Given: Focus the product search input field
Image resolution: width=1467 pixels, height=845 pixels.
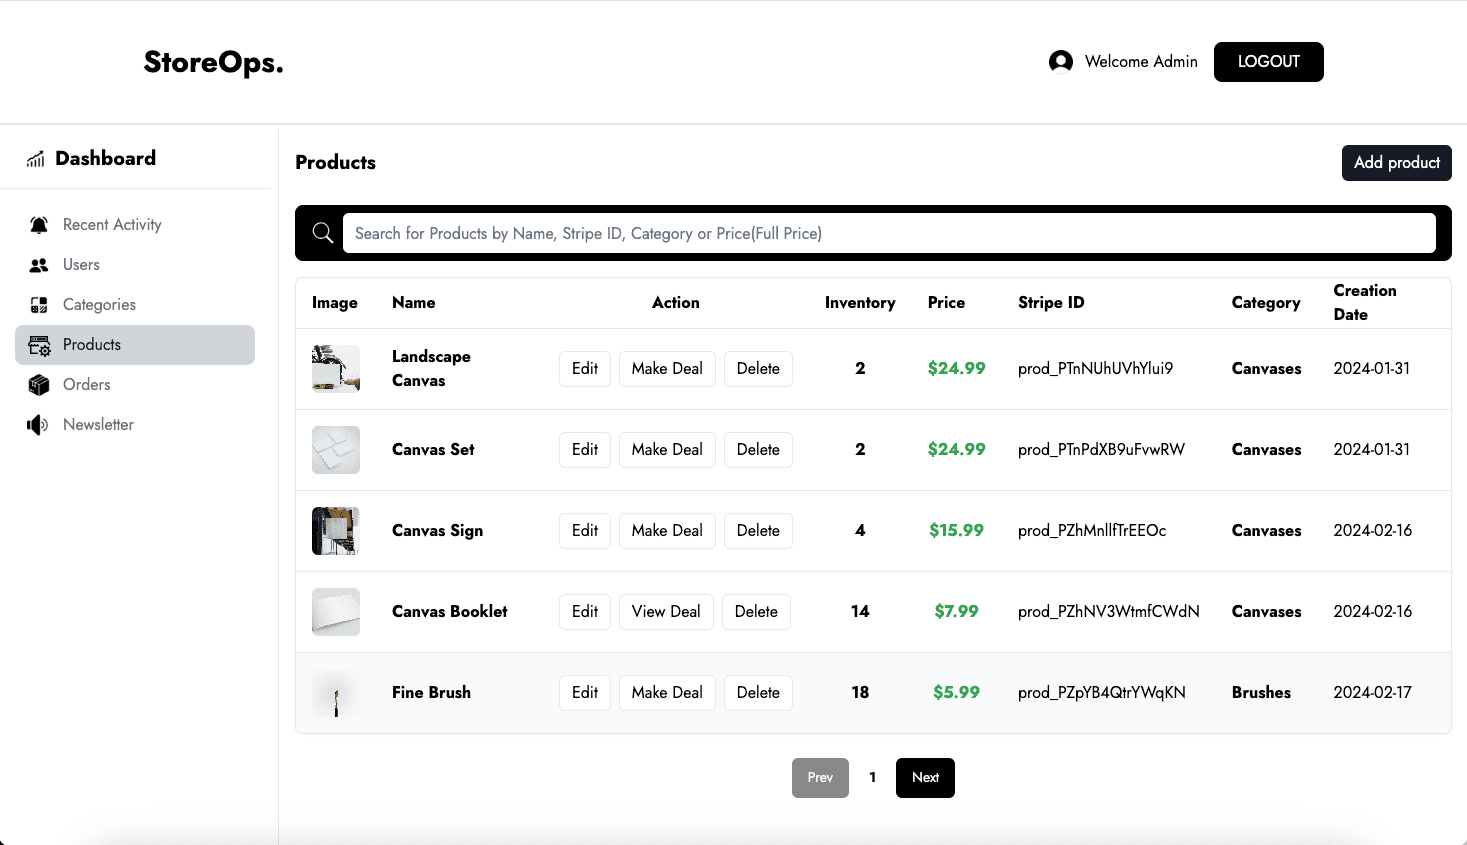Looking at the screenshot, I should pyautogui.click(x=889, y=233).
